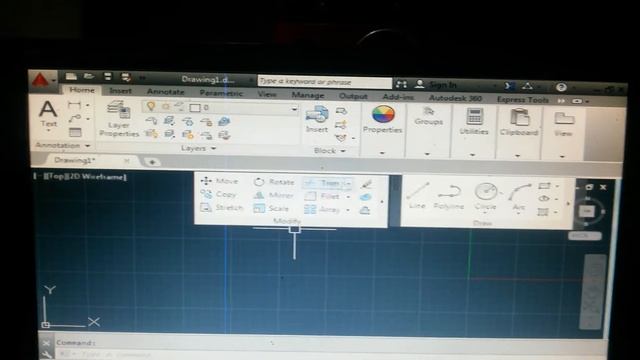
Task: Click the search binoculars icon
Action: coord(402,84)
